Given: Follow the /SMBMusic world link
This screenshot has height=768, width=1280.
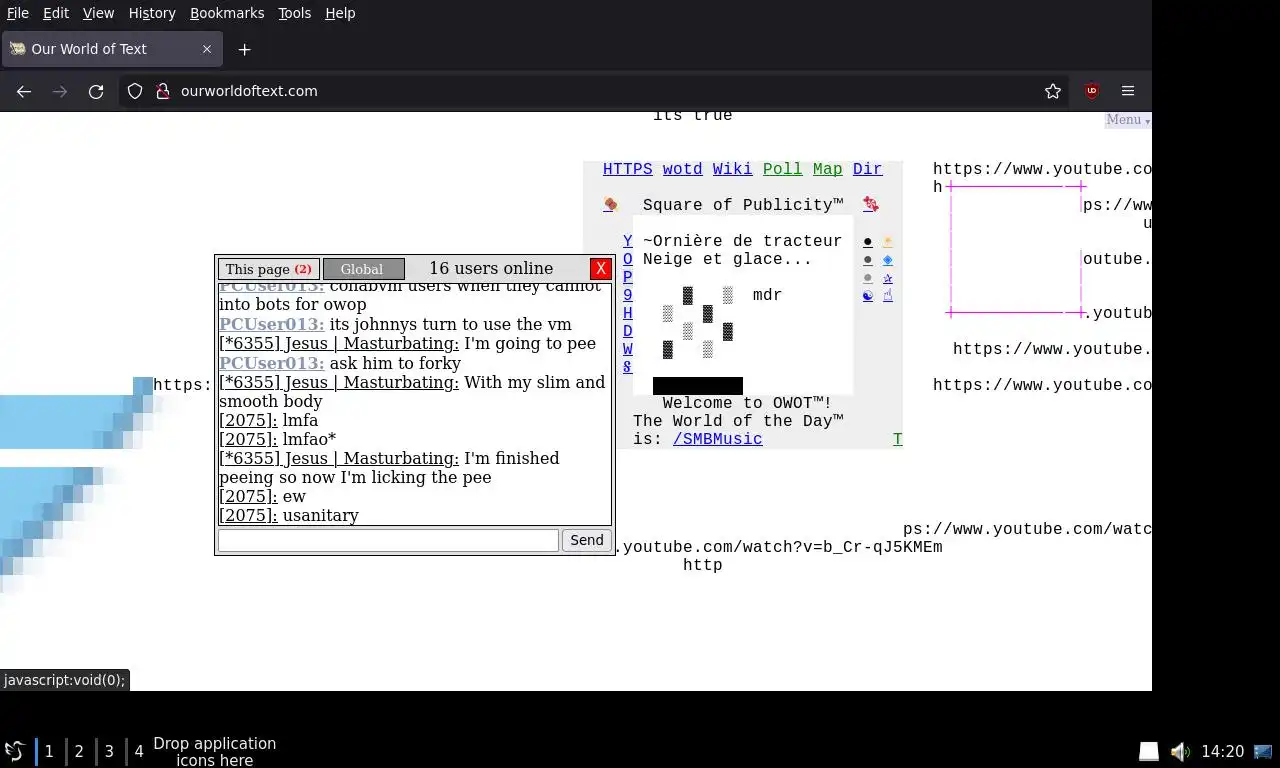Looking at the screenshot, I should point(717,439).
